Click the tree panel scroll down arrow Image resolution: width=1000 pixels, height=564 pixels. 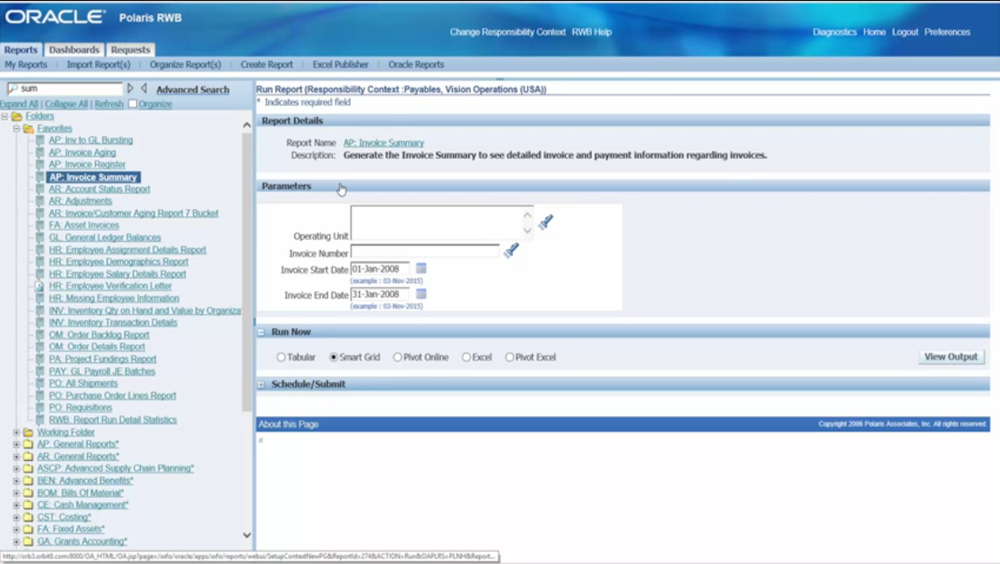247,535
